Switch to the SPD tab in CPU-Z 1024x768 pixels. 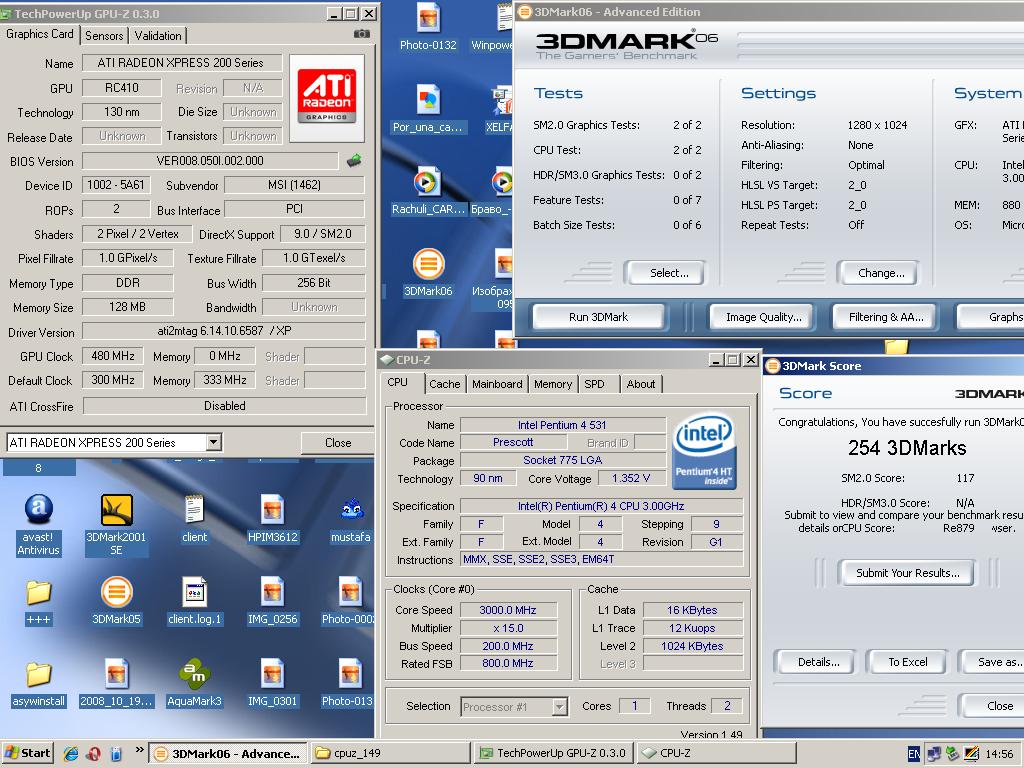coord(594,384)
